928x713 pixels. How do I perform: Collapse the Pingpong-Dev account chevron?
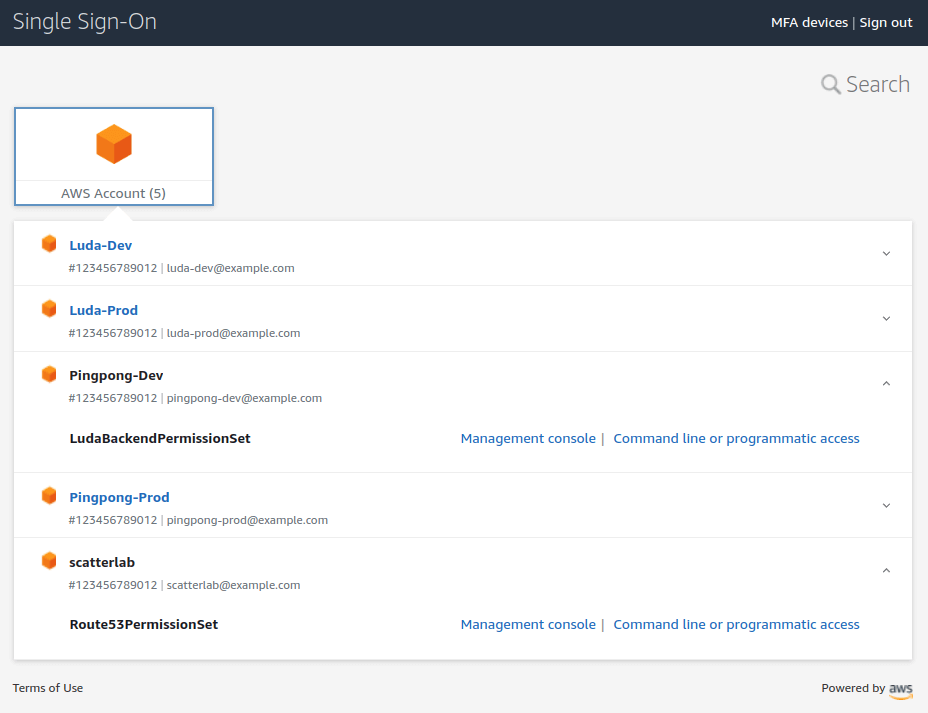coord(886,384)
